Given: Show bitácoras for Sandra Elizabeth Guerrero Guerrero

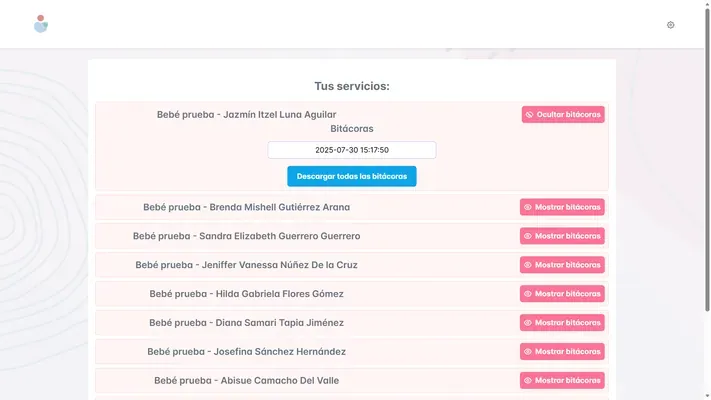Looking at the screenshot, I should pyautogui.click(x=562, y=236).
